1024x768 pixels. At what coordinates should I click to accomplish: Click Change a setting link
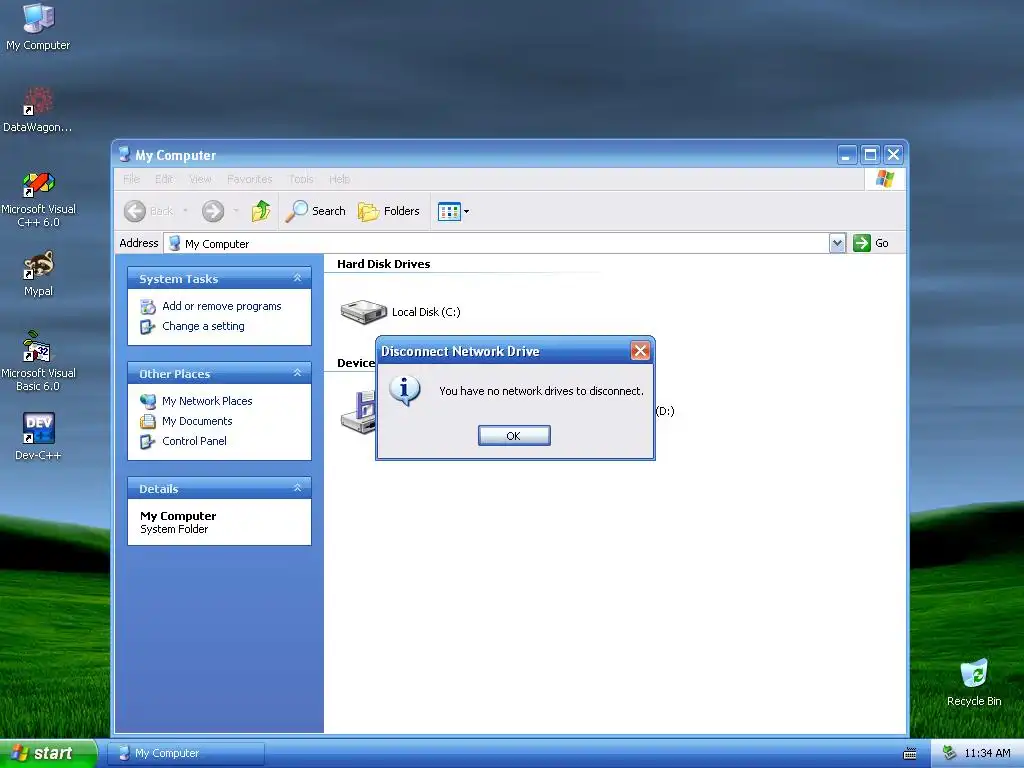click(x=203, y=326)
